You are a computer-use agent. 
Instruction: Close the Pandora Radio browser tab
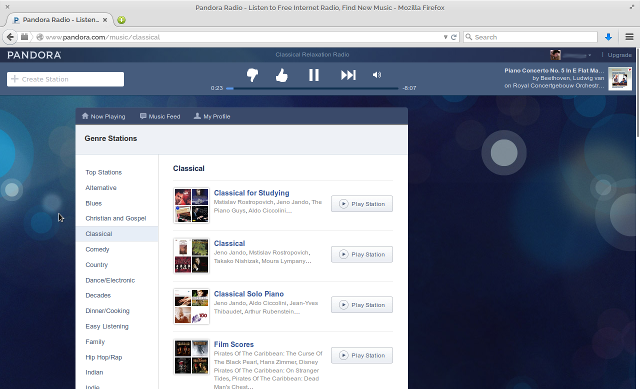105,20
